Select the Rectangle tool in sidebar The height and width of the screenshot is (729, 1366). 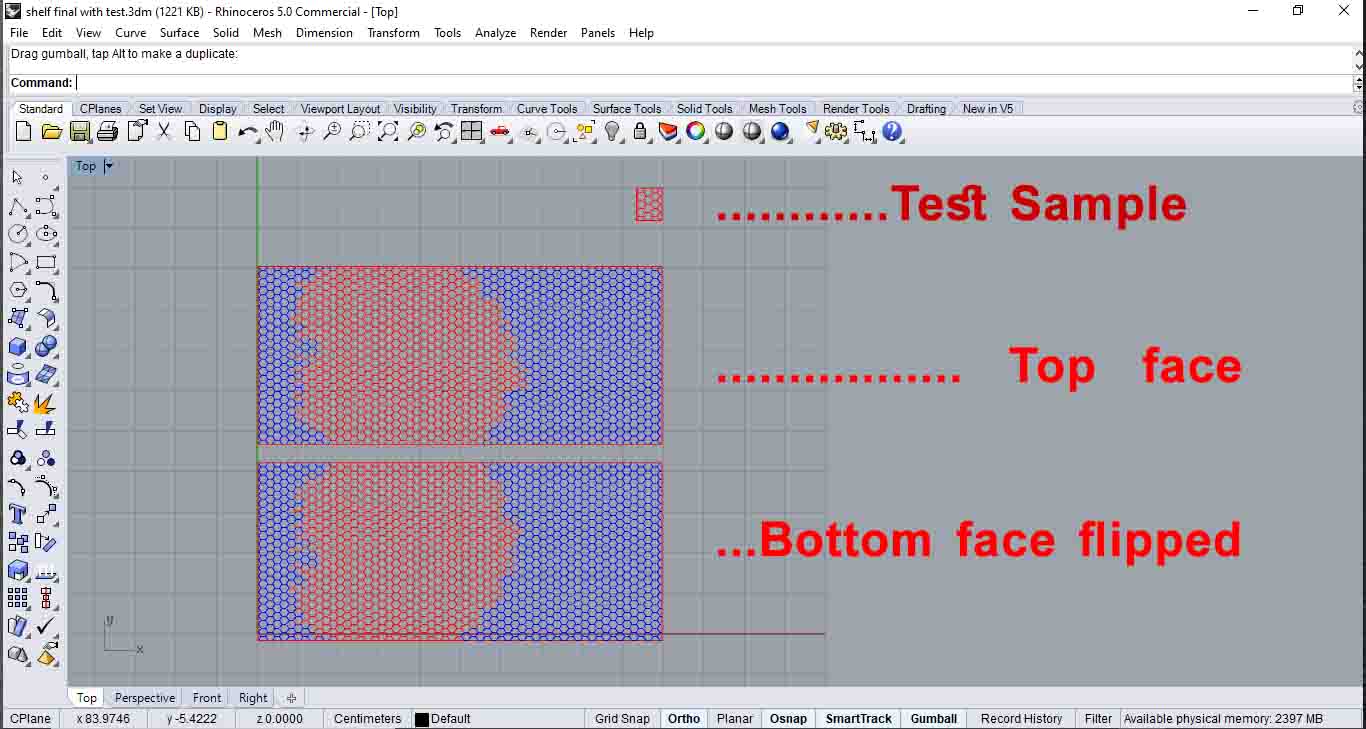click(x=46, y=262)
